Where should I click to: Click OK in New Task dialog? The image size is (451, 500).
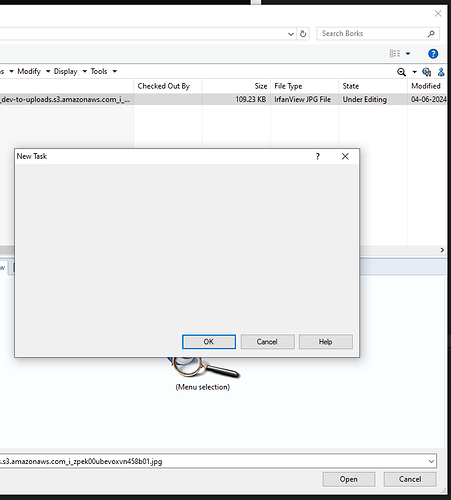[209, 342]
